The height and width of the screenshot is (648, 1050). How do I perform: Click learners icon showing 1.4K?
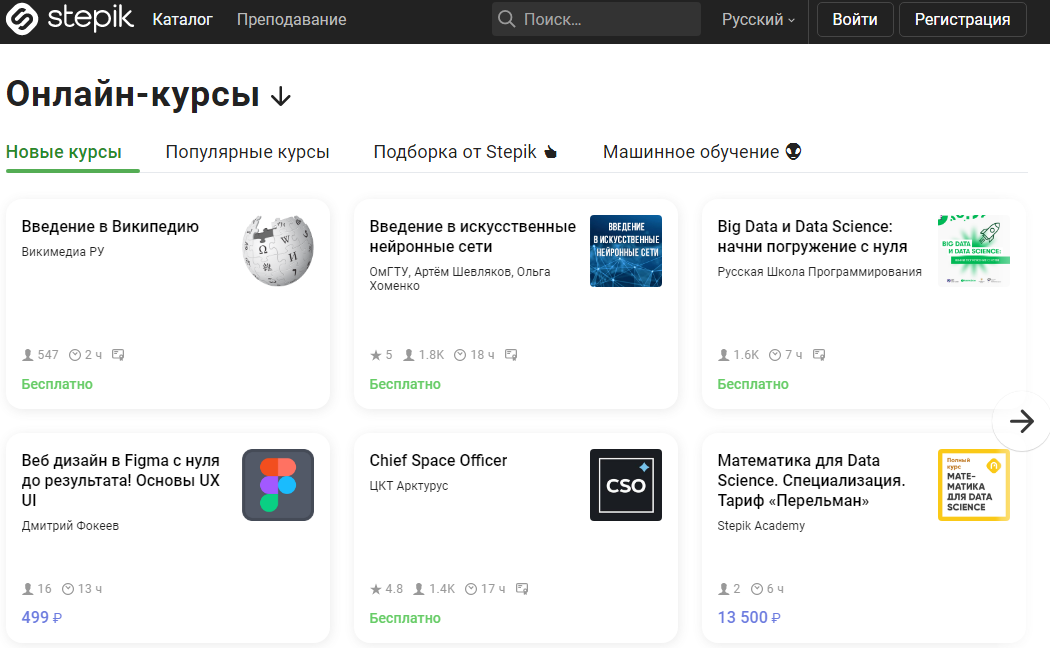tap(419, 589)
